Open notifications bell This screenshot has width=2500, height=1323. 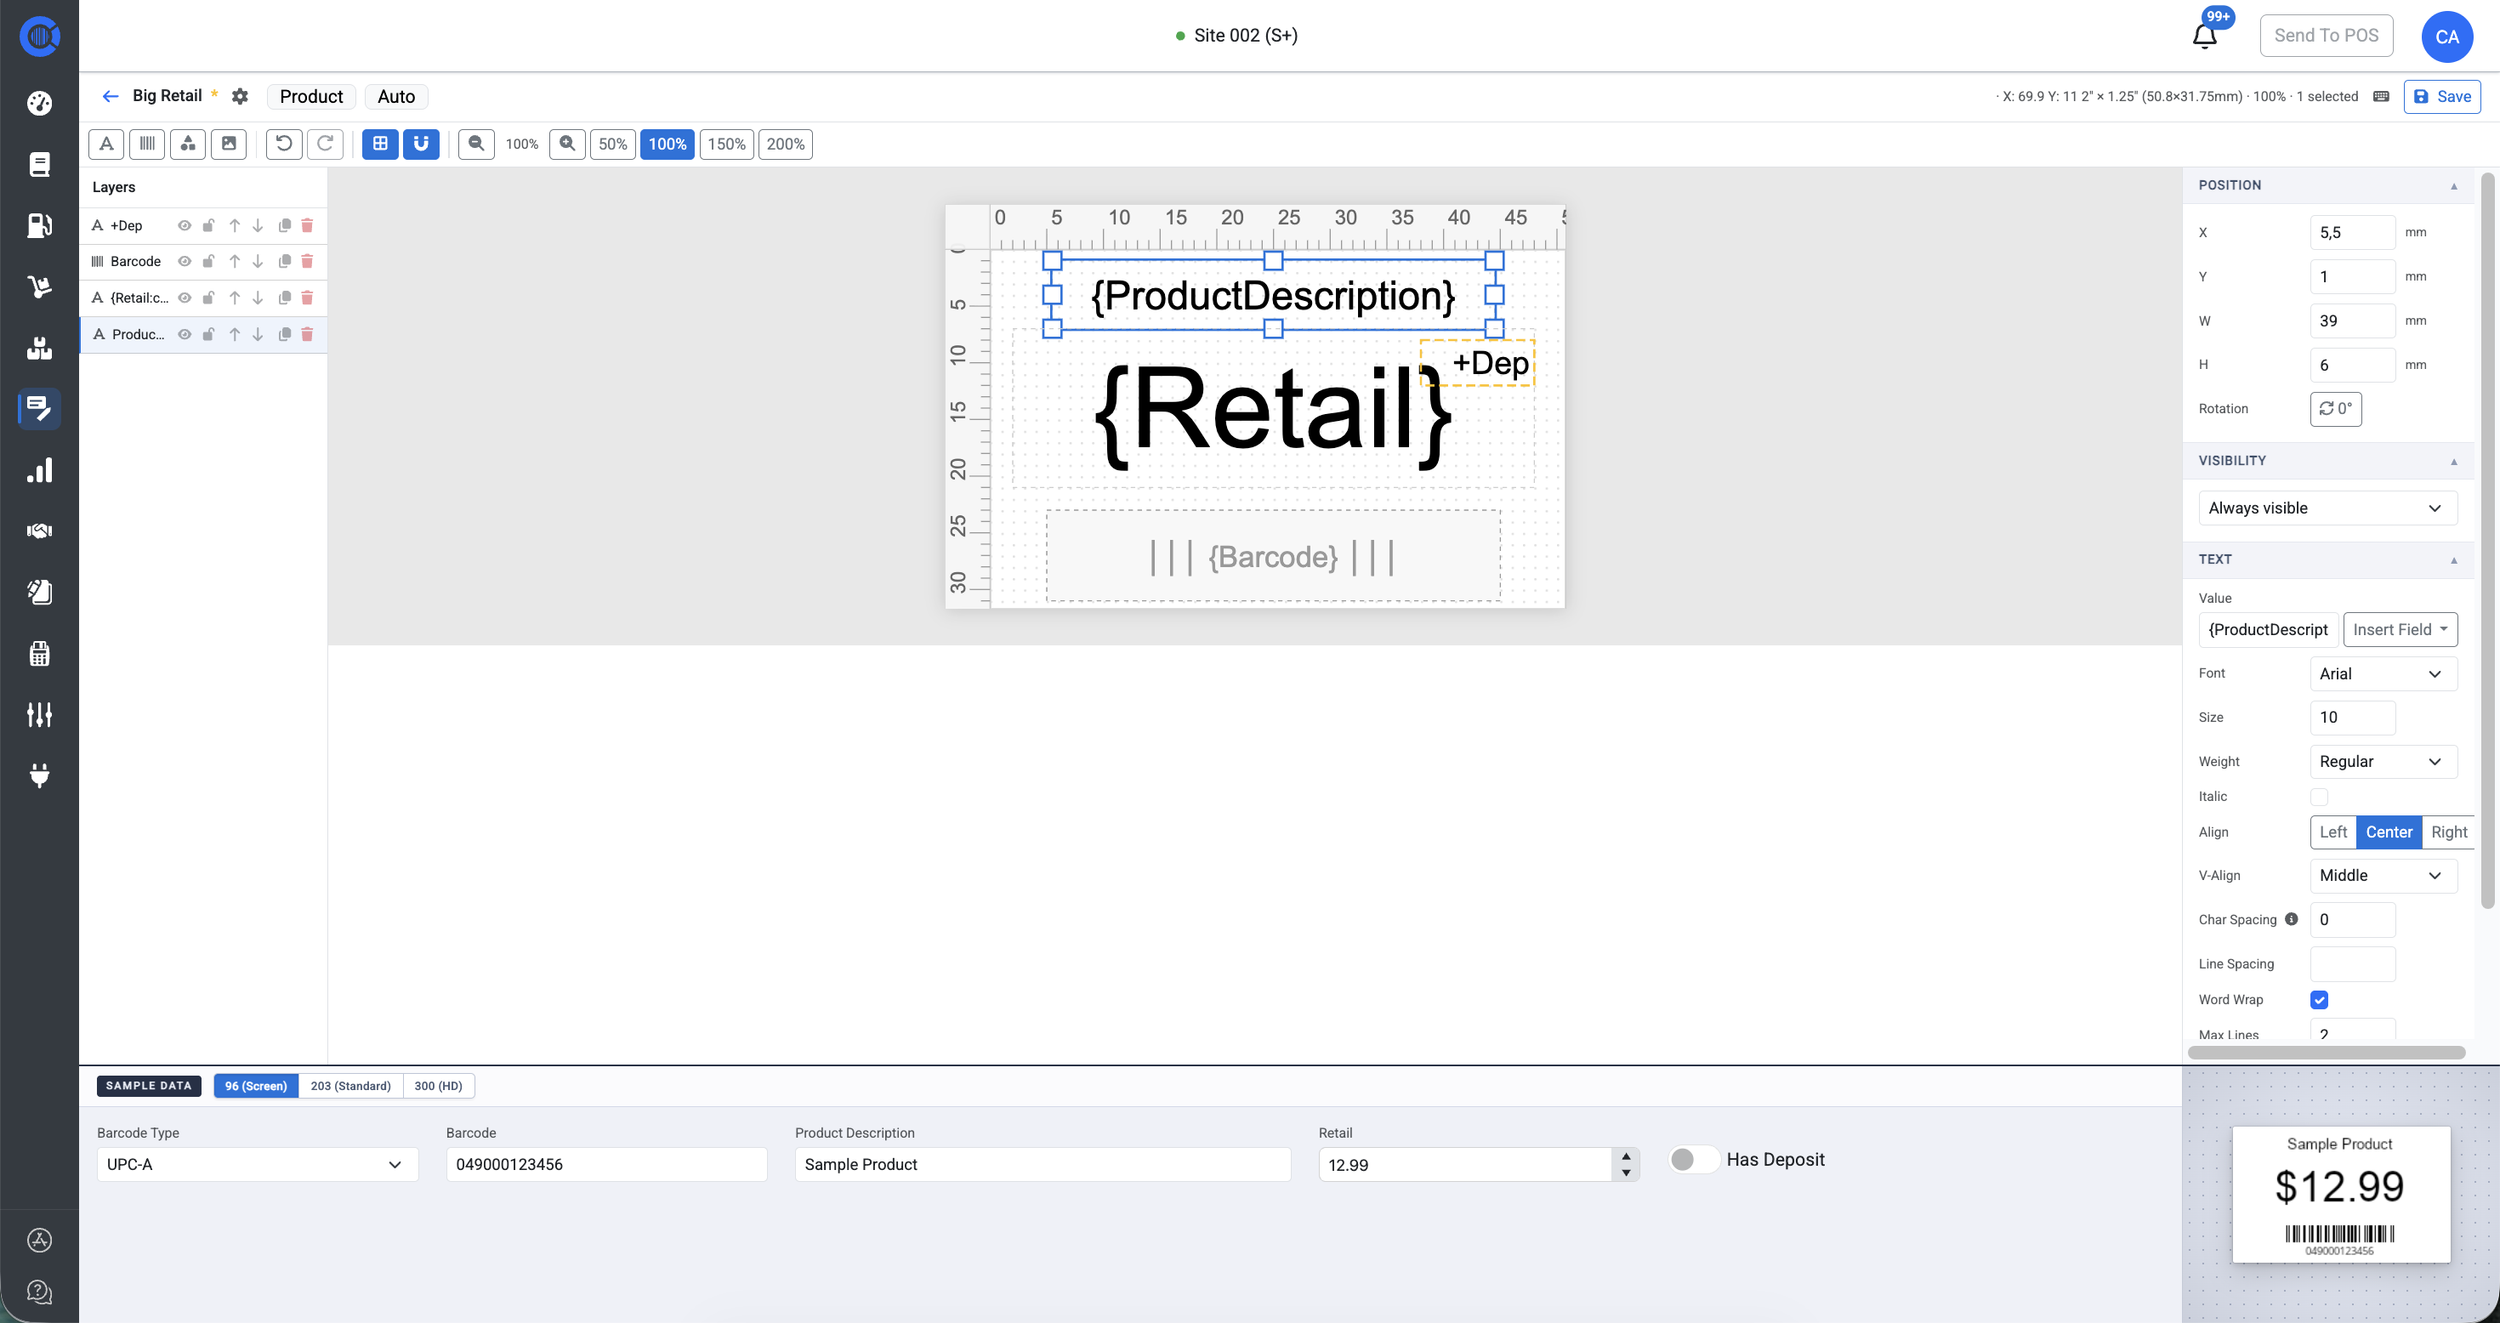click(2205, 36)
